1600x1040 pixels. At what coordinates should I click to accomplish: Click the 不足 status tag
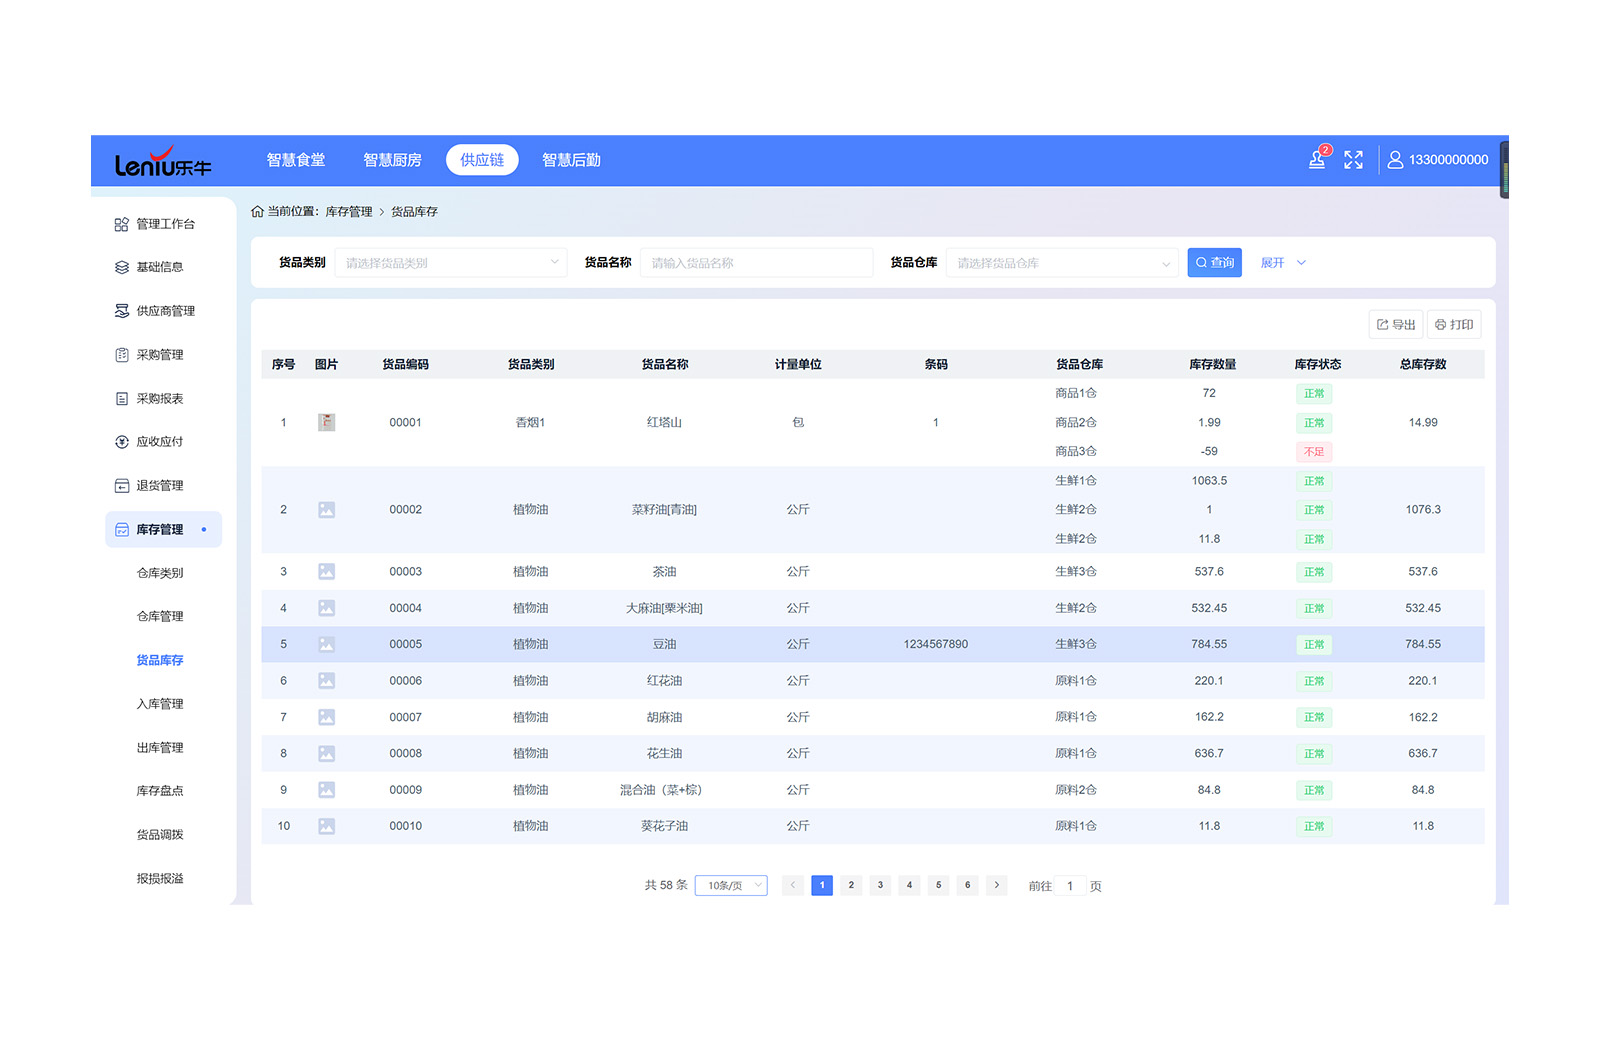tap(1314, 452)
